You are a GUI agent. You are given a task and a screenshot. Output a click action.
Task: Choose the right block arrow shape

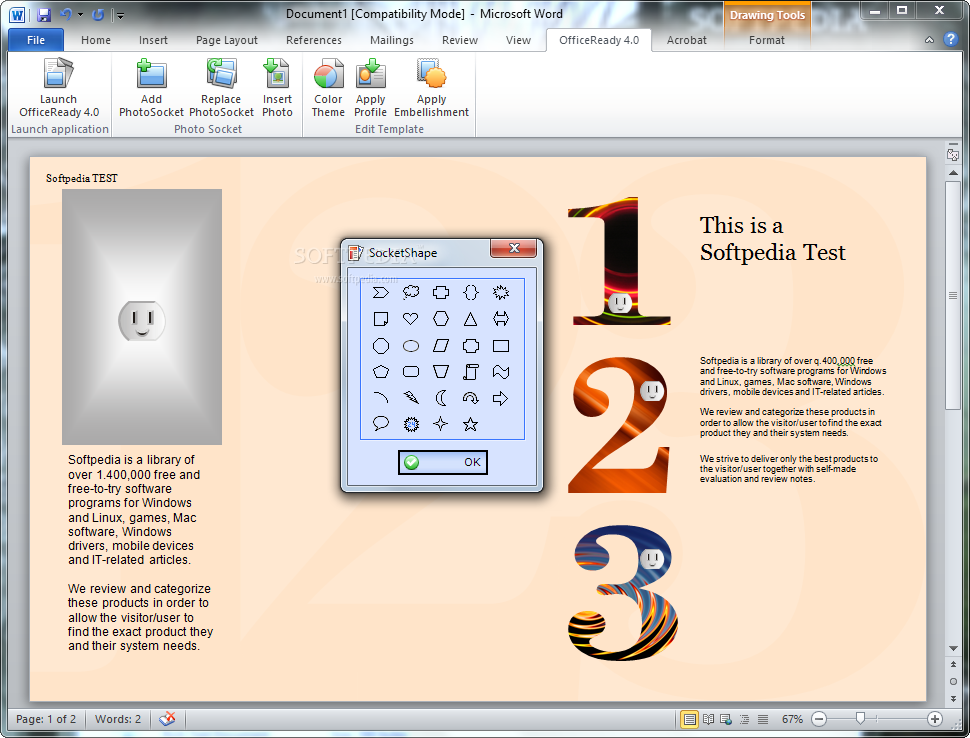pyautogui.click(x=500, y=398)
